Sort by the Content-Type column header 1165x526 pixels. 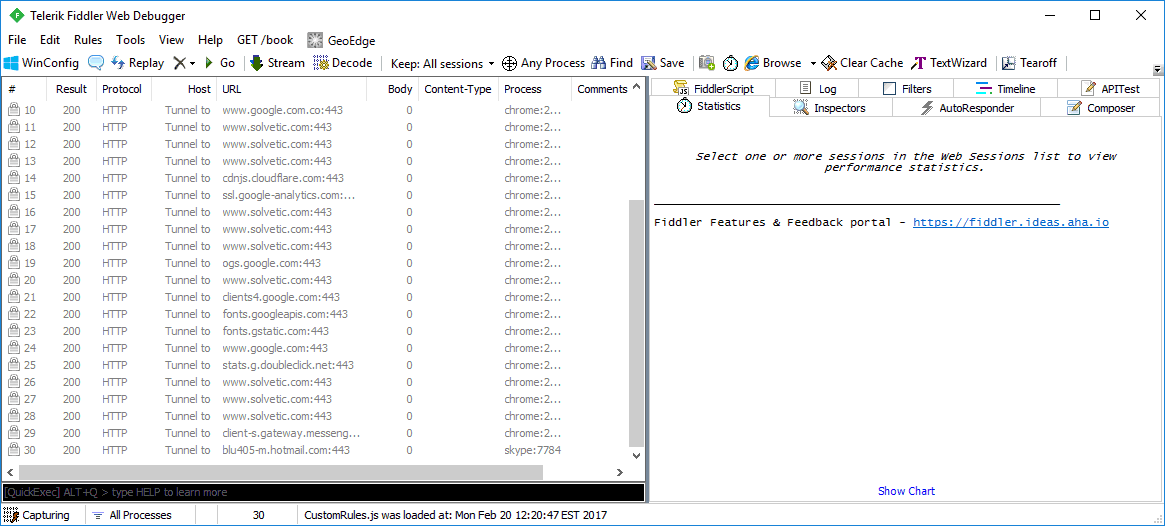click(x=458, y=89)
